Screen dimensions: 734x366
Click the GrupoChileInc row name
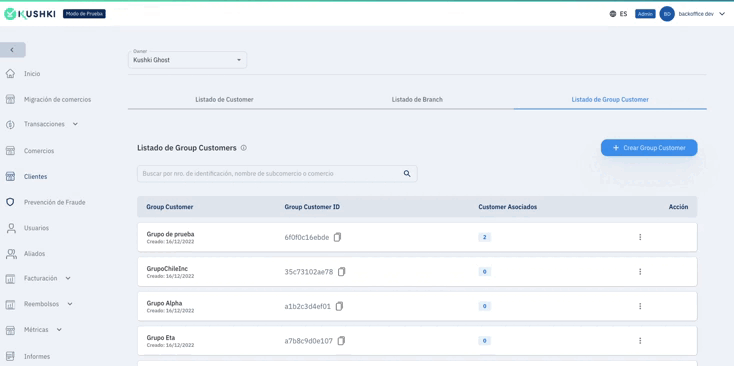pyautogui.click(x=167, y=269)
